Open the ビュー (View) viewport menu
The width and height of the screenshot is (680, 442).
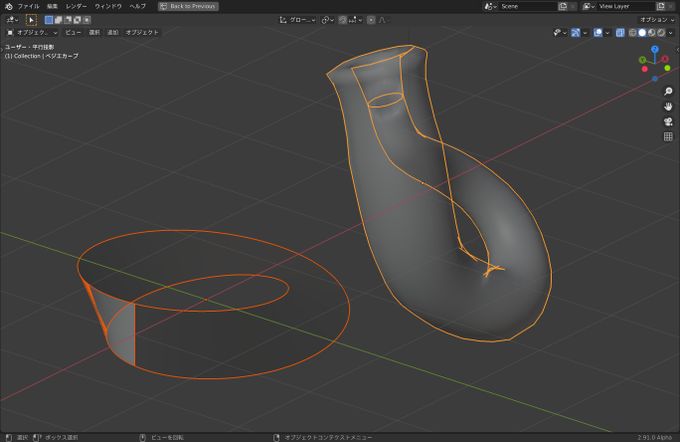73,33
